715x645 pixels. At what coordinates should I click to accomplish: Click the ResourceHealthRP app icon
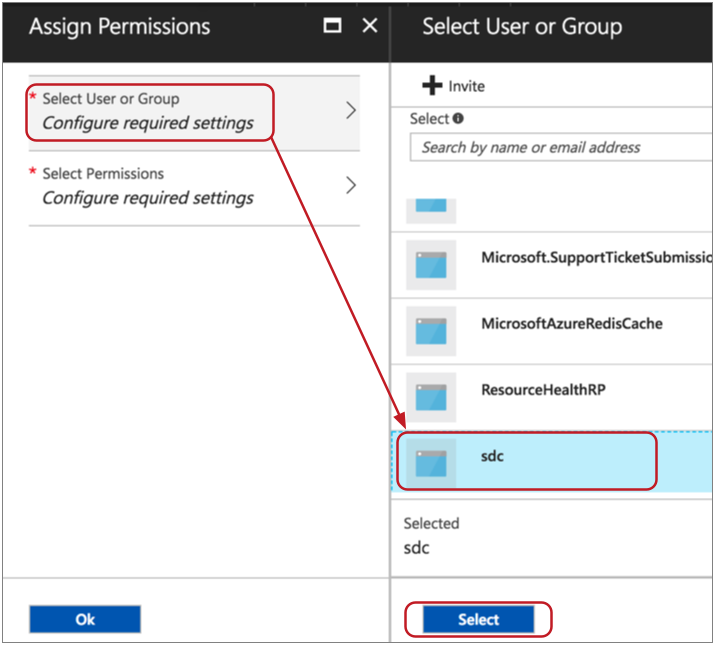click(x=431, y=397)
